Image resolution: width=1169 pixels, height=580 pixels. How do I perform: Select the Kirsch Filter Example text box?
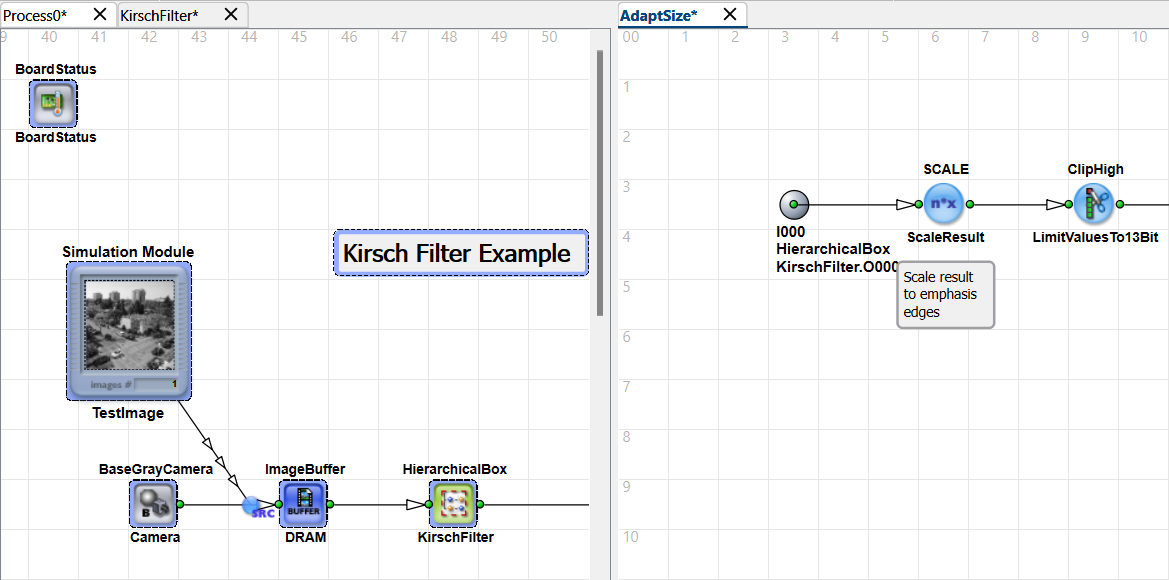point(460,253)
